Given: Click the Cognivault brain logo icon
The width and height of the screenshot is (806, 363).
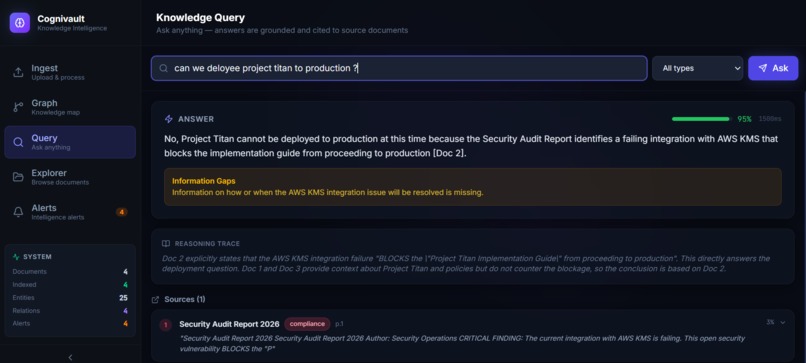Looking at the screenshot, I should 20,23.
